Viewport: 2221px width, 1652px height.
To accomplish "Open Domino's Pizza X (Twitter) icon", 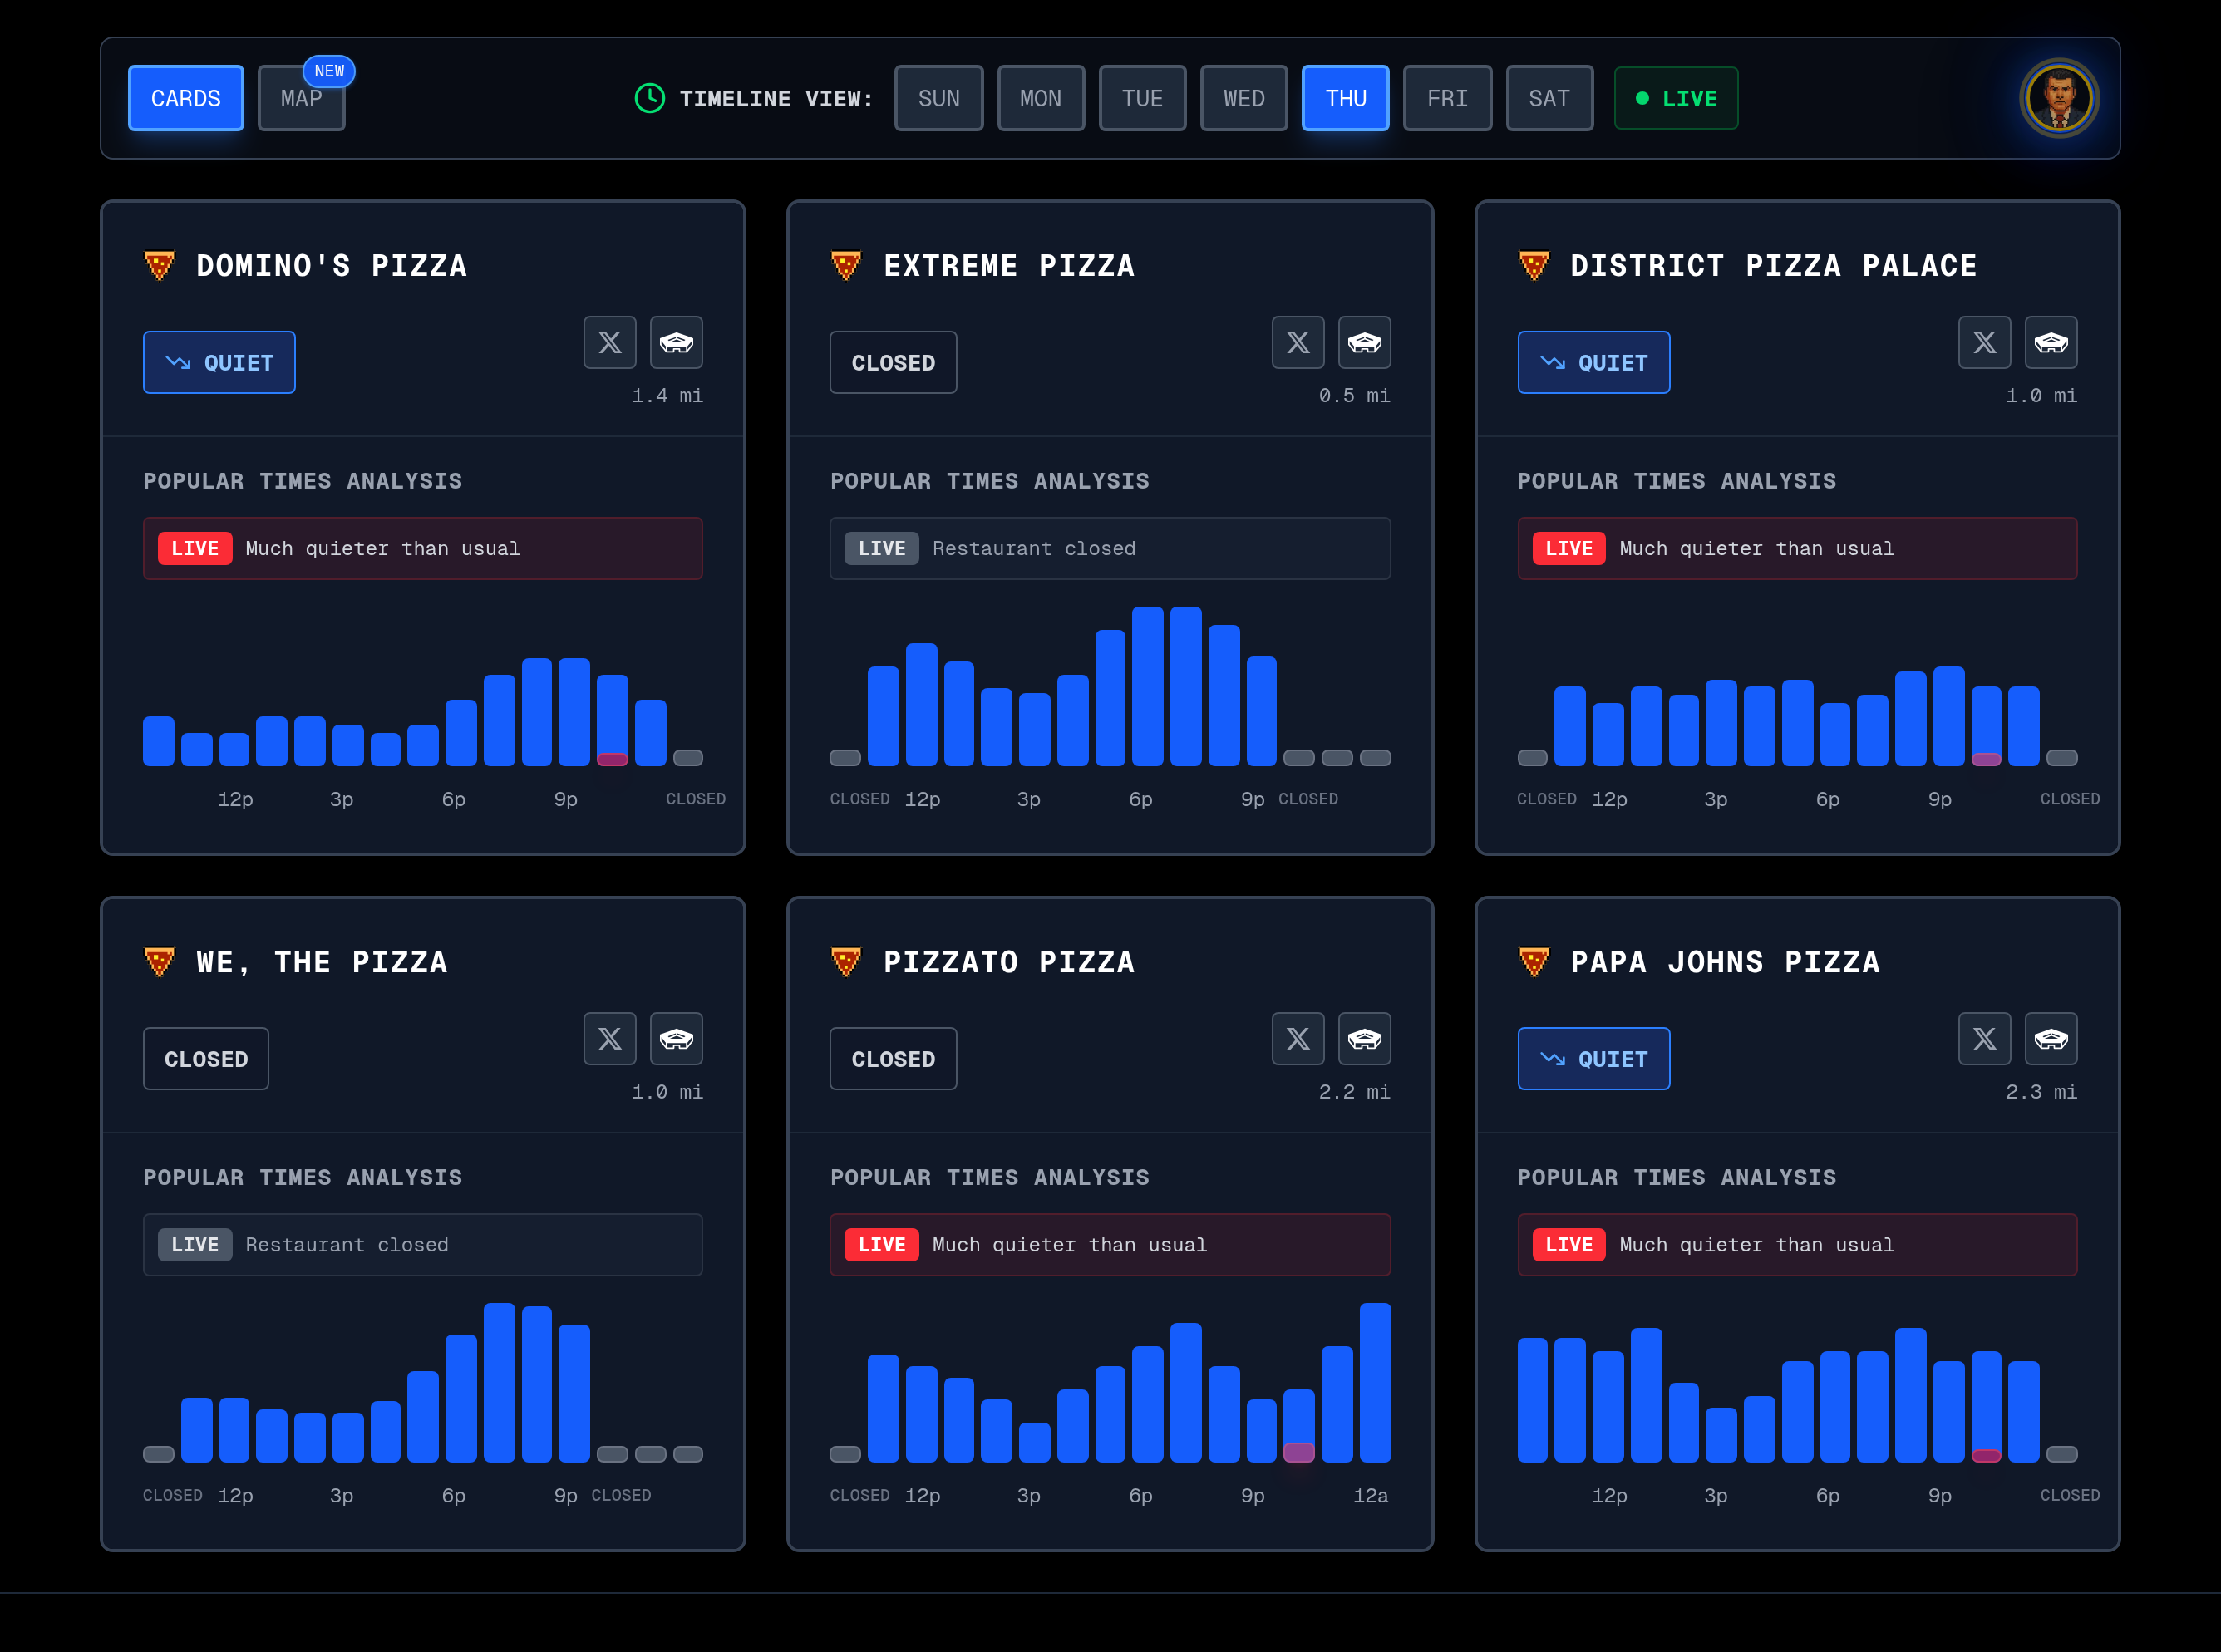I will pyautogui.click(x=609, y=343).
